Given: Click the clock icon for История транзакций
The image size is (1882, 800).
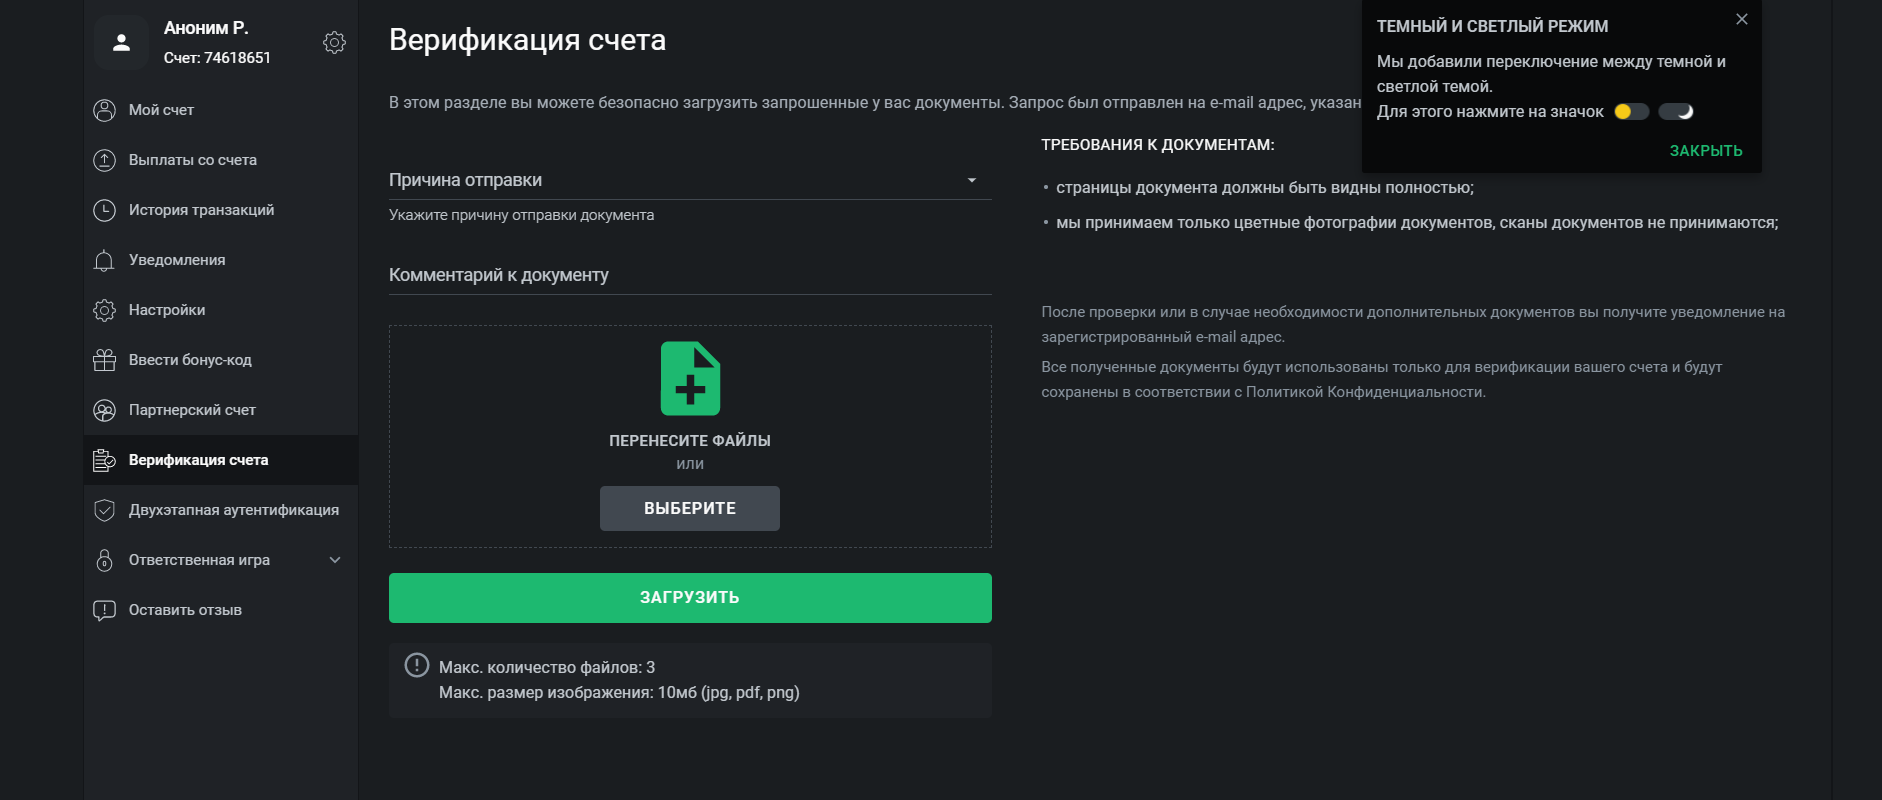Looking at the screenshot, I should click(104, 210).
